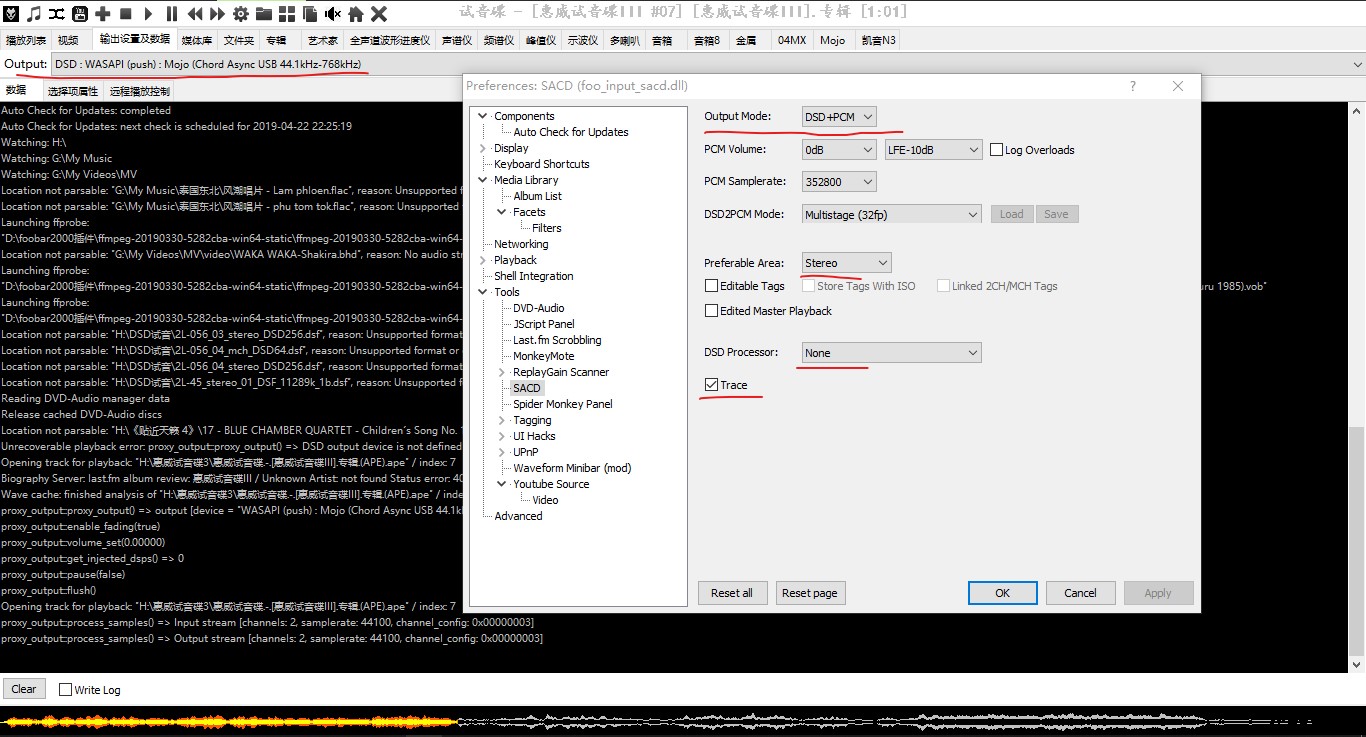Click the home icon in toolbar
Screen dimensions: 1366x737
pos(355,13)
